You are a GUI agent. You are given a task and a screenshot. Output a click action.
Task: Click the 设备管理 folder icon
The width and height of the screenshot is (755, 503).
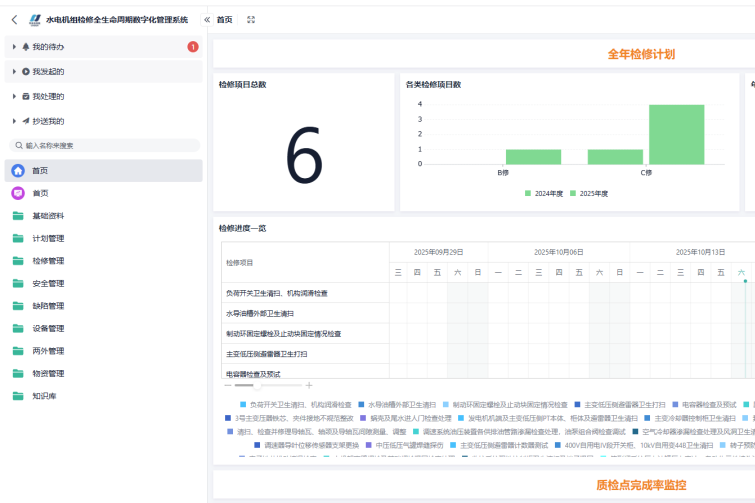(18, 328)
